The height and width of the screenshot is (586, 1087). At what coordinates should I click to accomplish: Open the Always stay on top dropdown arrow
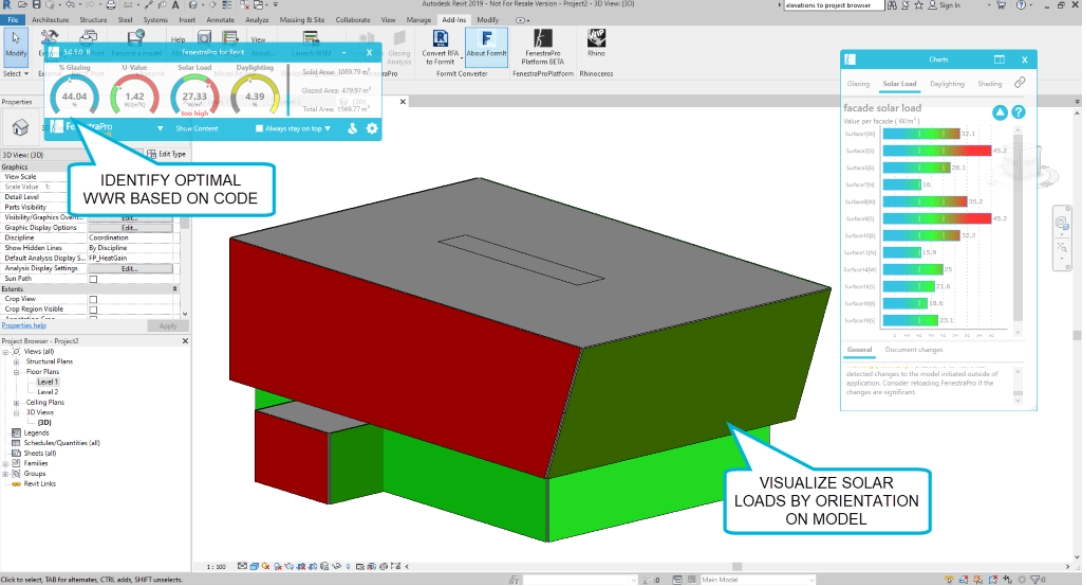[x=327, y=128]
